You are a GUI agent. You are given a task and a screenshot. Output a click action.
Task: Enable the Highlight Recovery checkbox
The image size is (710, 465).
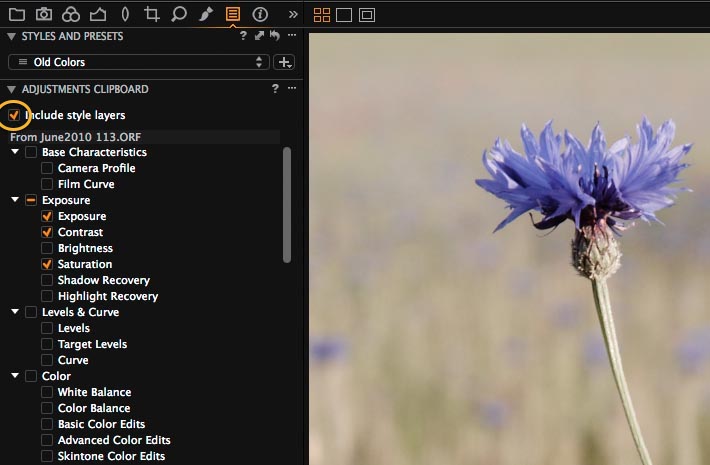47,296
